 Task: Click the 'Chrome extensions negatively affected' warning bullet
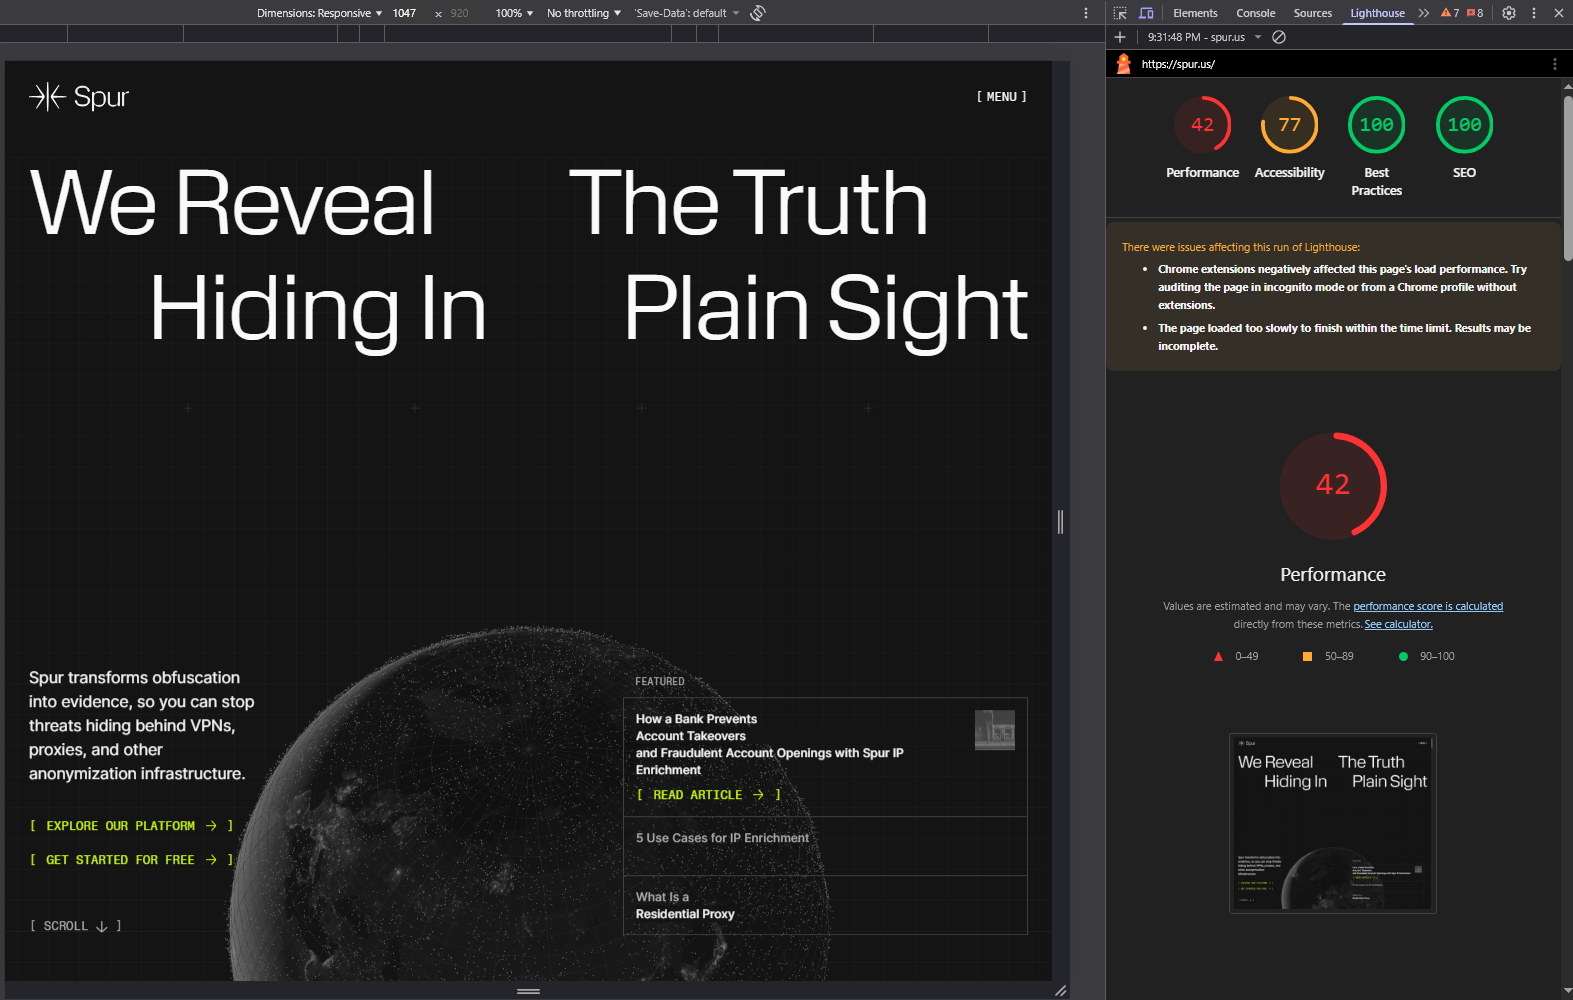(1343, 287)
